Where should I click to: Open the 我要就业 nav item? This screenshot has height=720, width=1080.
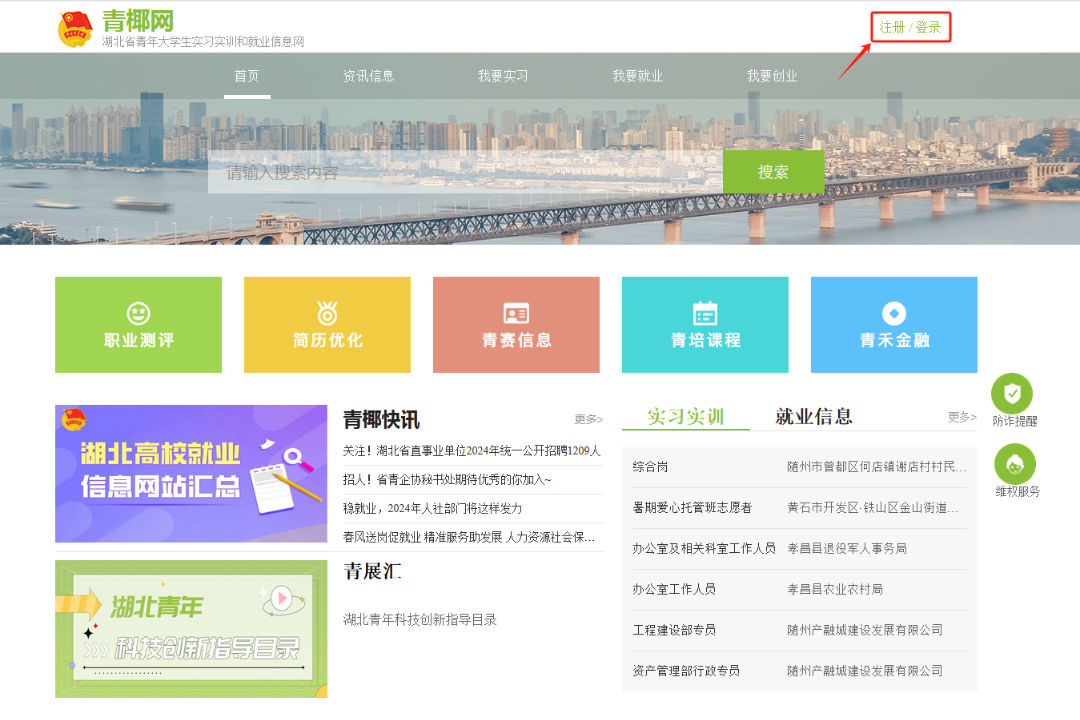point(637,76)
